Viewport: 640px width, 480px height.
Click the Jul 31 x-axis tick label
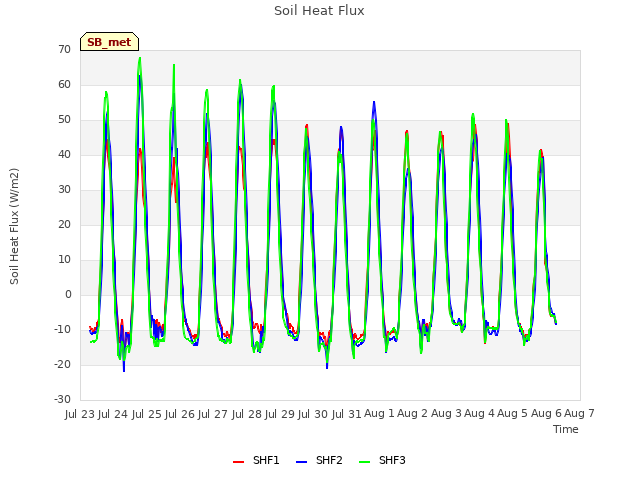coord(347,414)
